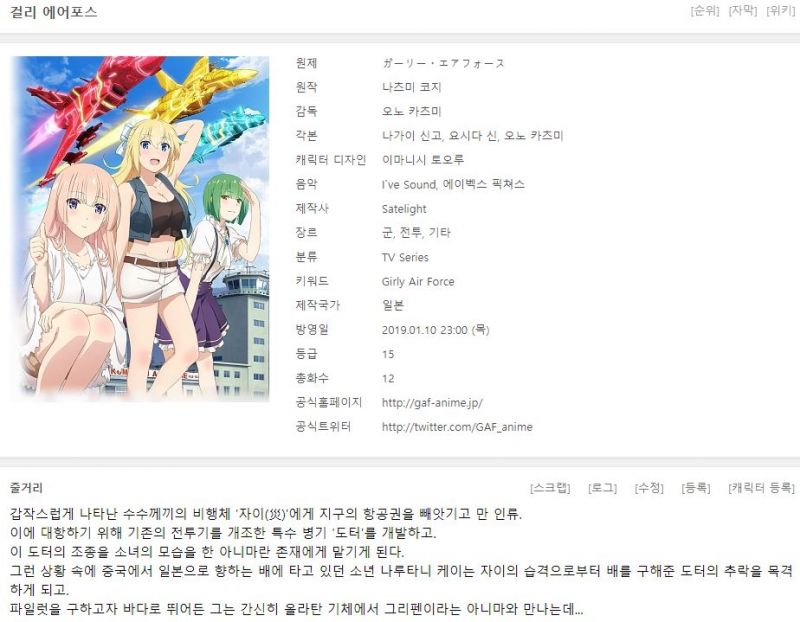Click the genre value 군, 전투, 기타

[416, 233]
